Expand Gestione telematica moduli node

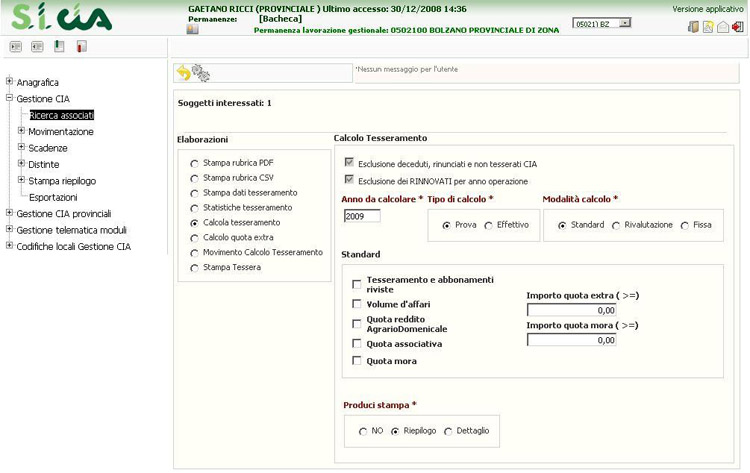(x=9, y=229)
